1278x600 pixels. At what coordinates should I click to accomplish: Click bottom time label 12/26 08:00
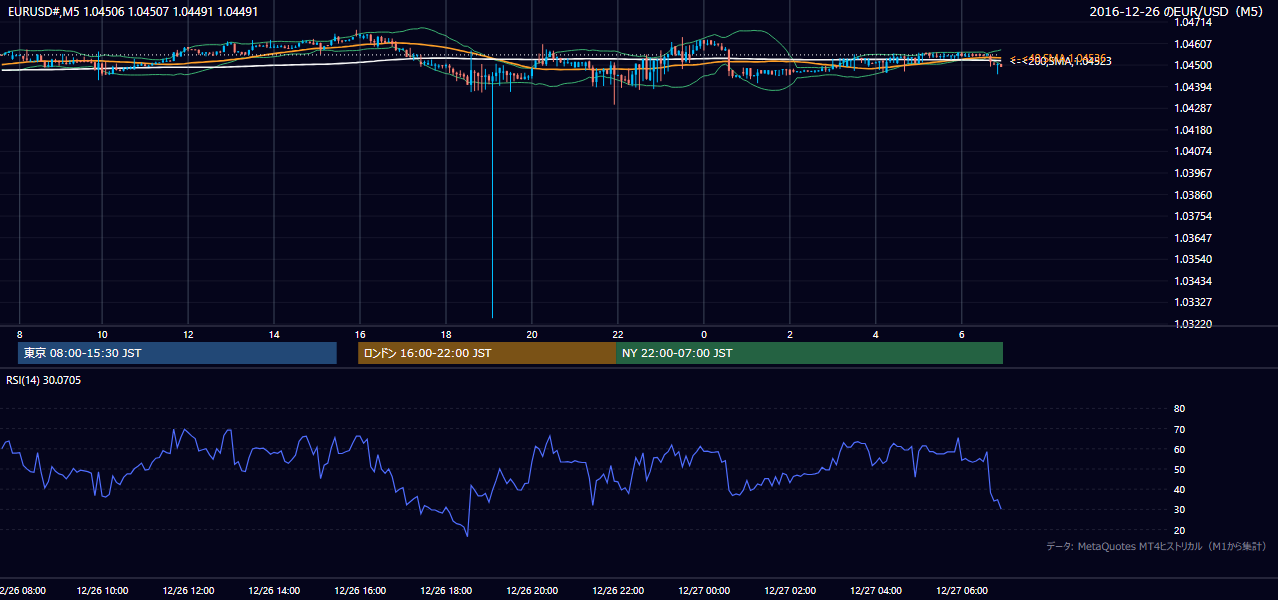(22, 591)
